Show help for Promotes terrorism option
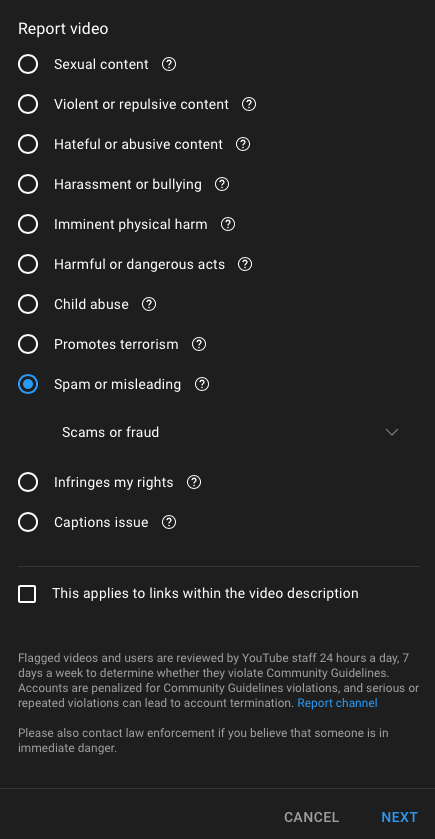This screenshot has height=839, width=435. pos(199,344)
